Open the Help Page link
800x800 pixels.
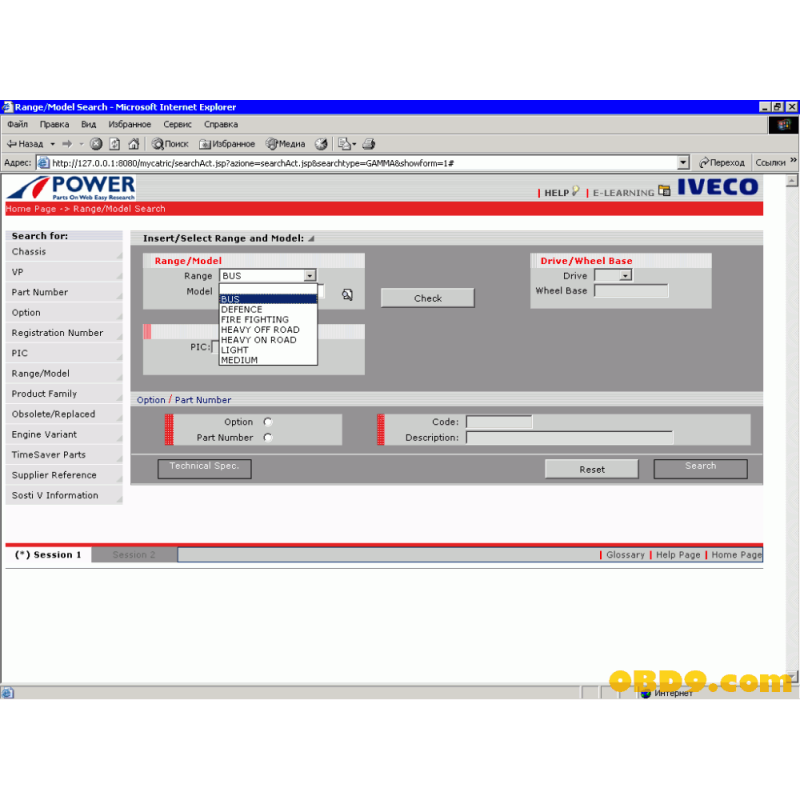(x=678, y=555)
